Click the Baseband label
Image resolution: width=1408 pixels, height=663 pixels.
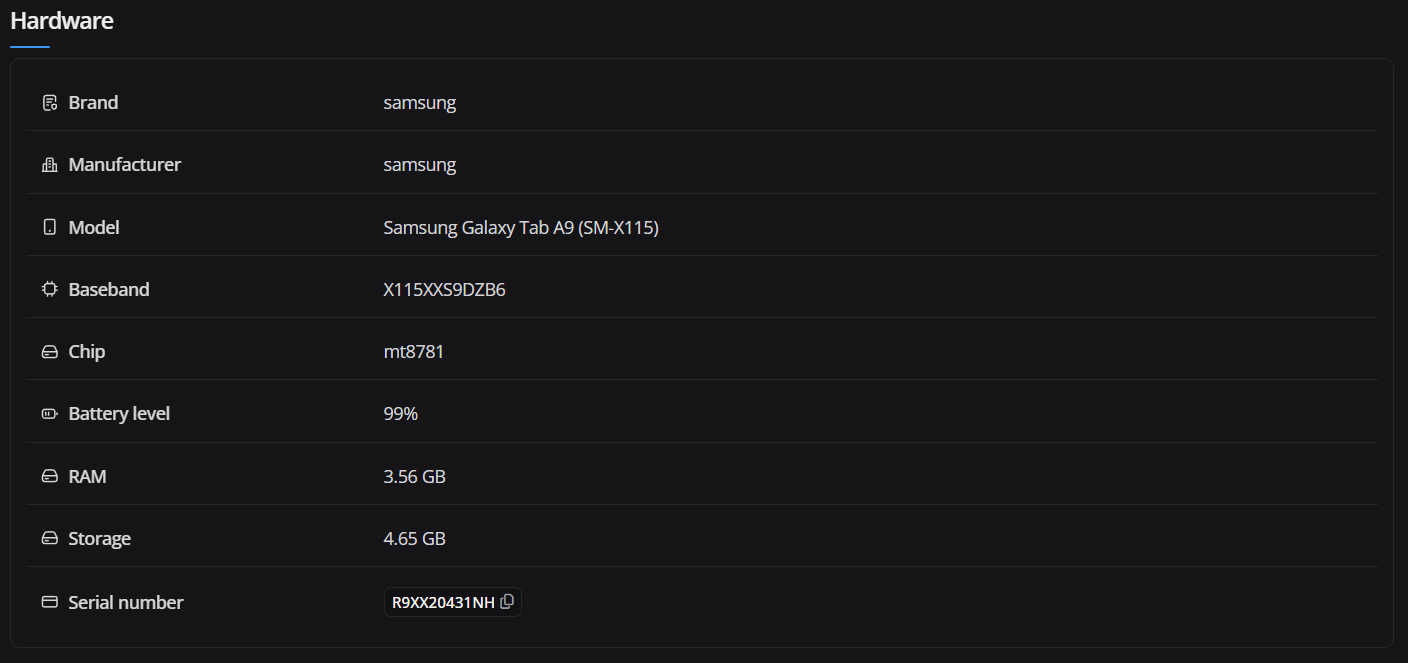click(109, 290)
